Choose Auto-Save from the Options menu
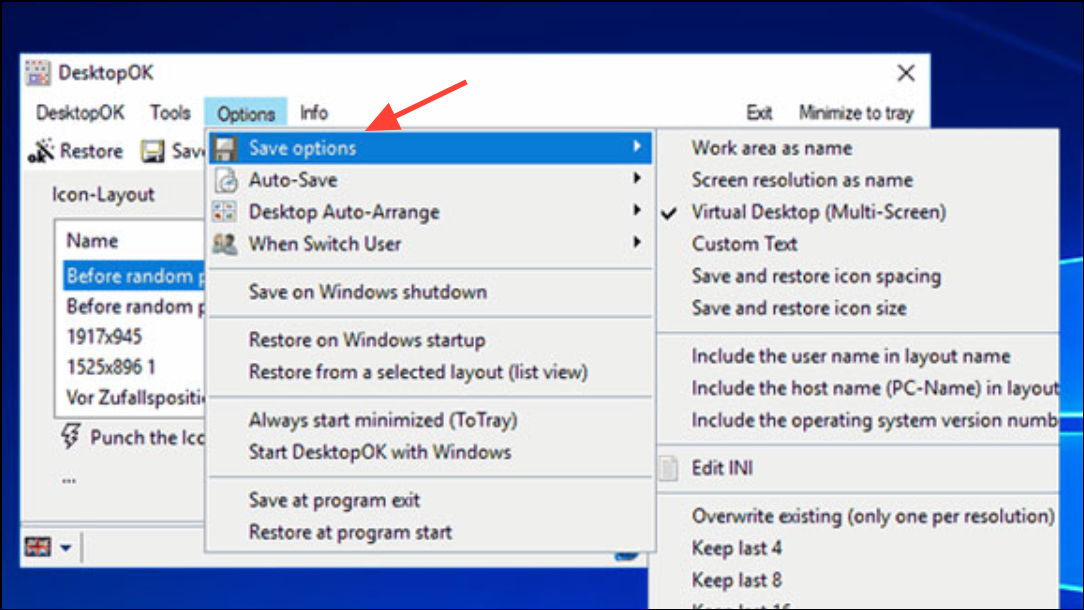The width and height of the screenshot is (1084, 610). click(x=430, y=180)
